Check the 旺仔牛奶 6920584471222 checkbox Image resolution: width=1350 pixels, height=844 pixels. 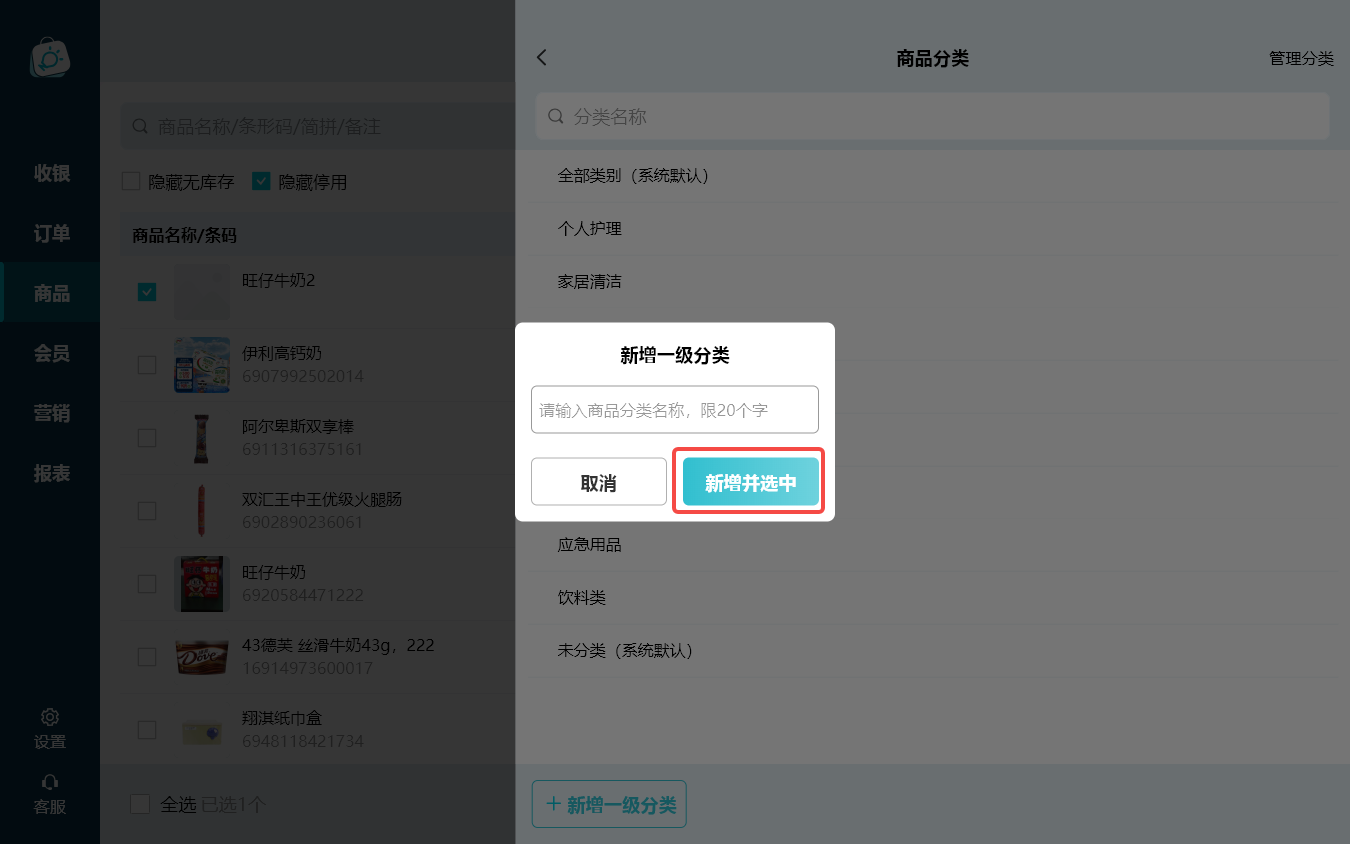147,584
